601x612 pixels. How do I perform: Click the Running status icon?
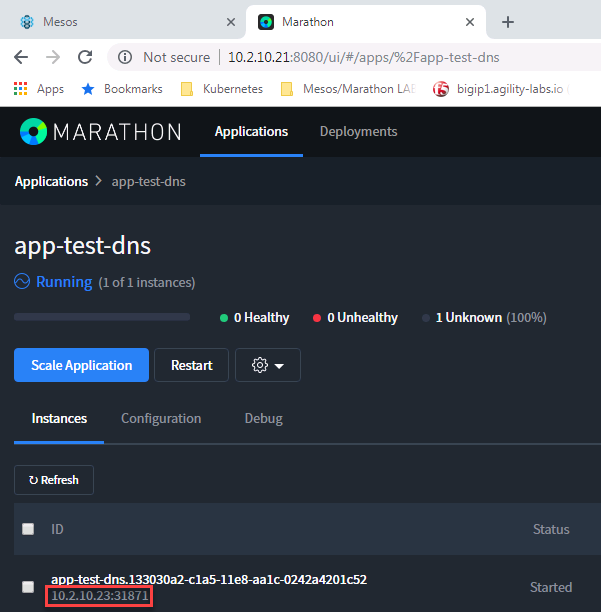(x=22, y=281)
